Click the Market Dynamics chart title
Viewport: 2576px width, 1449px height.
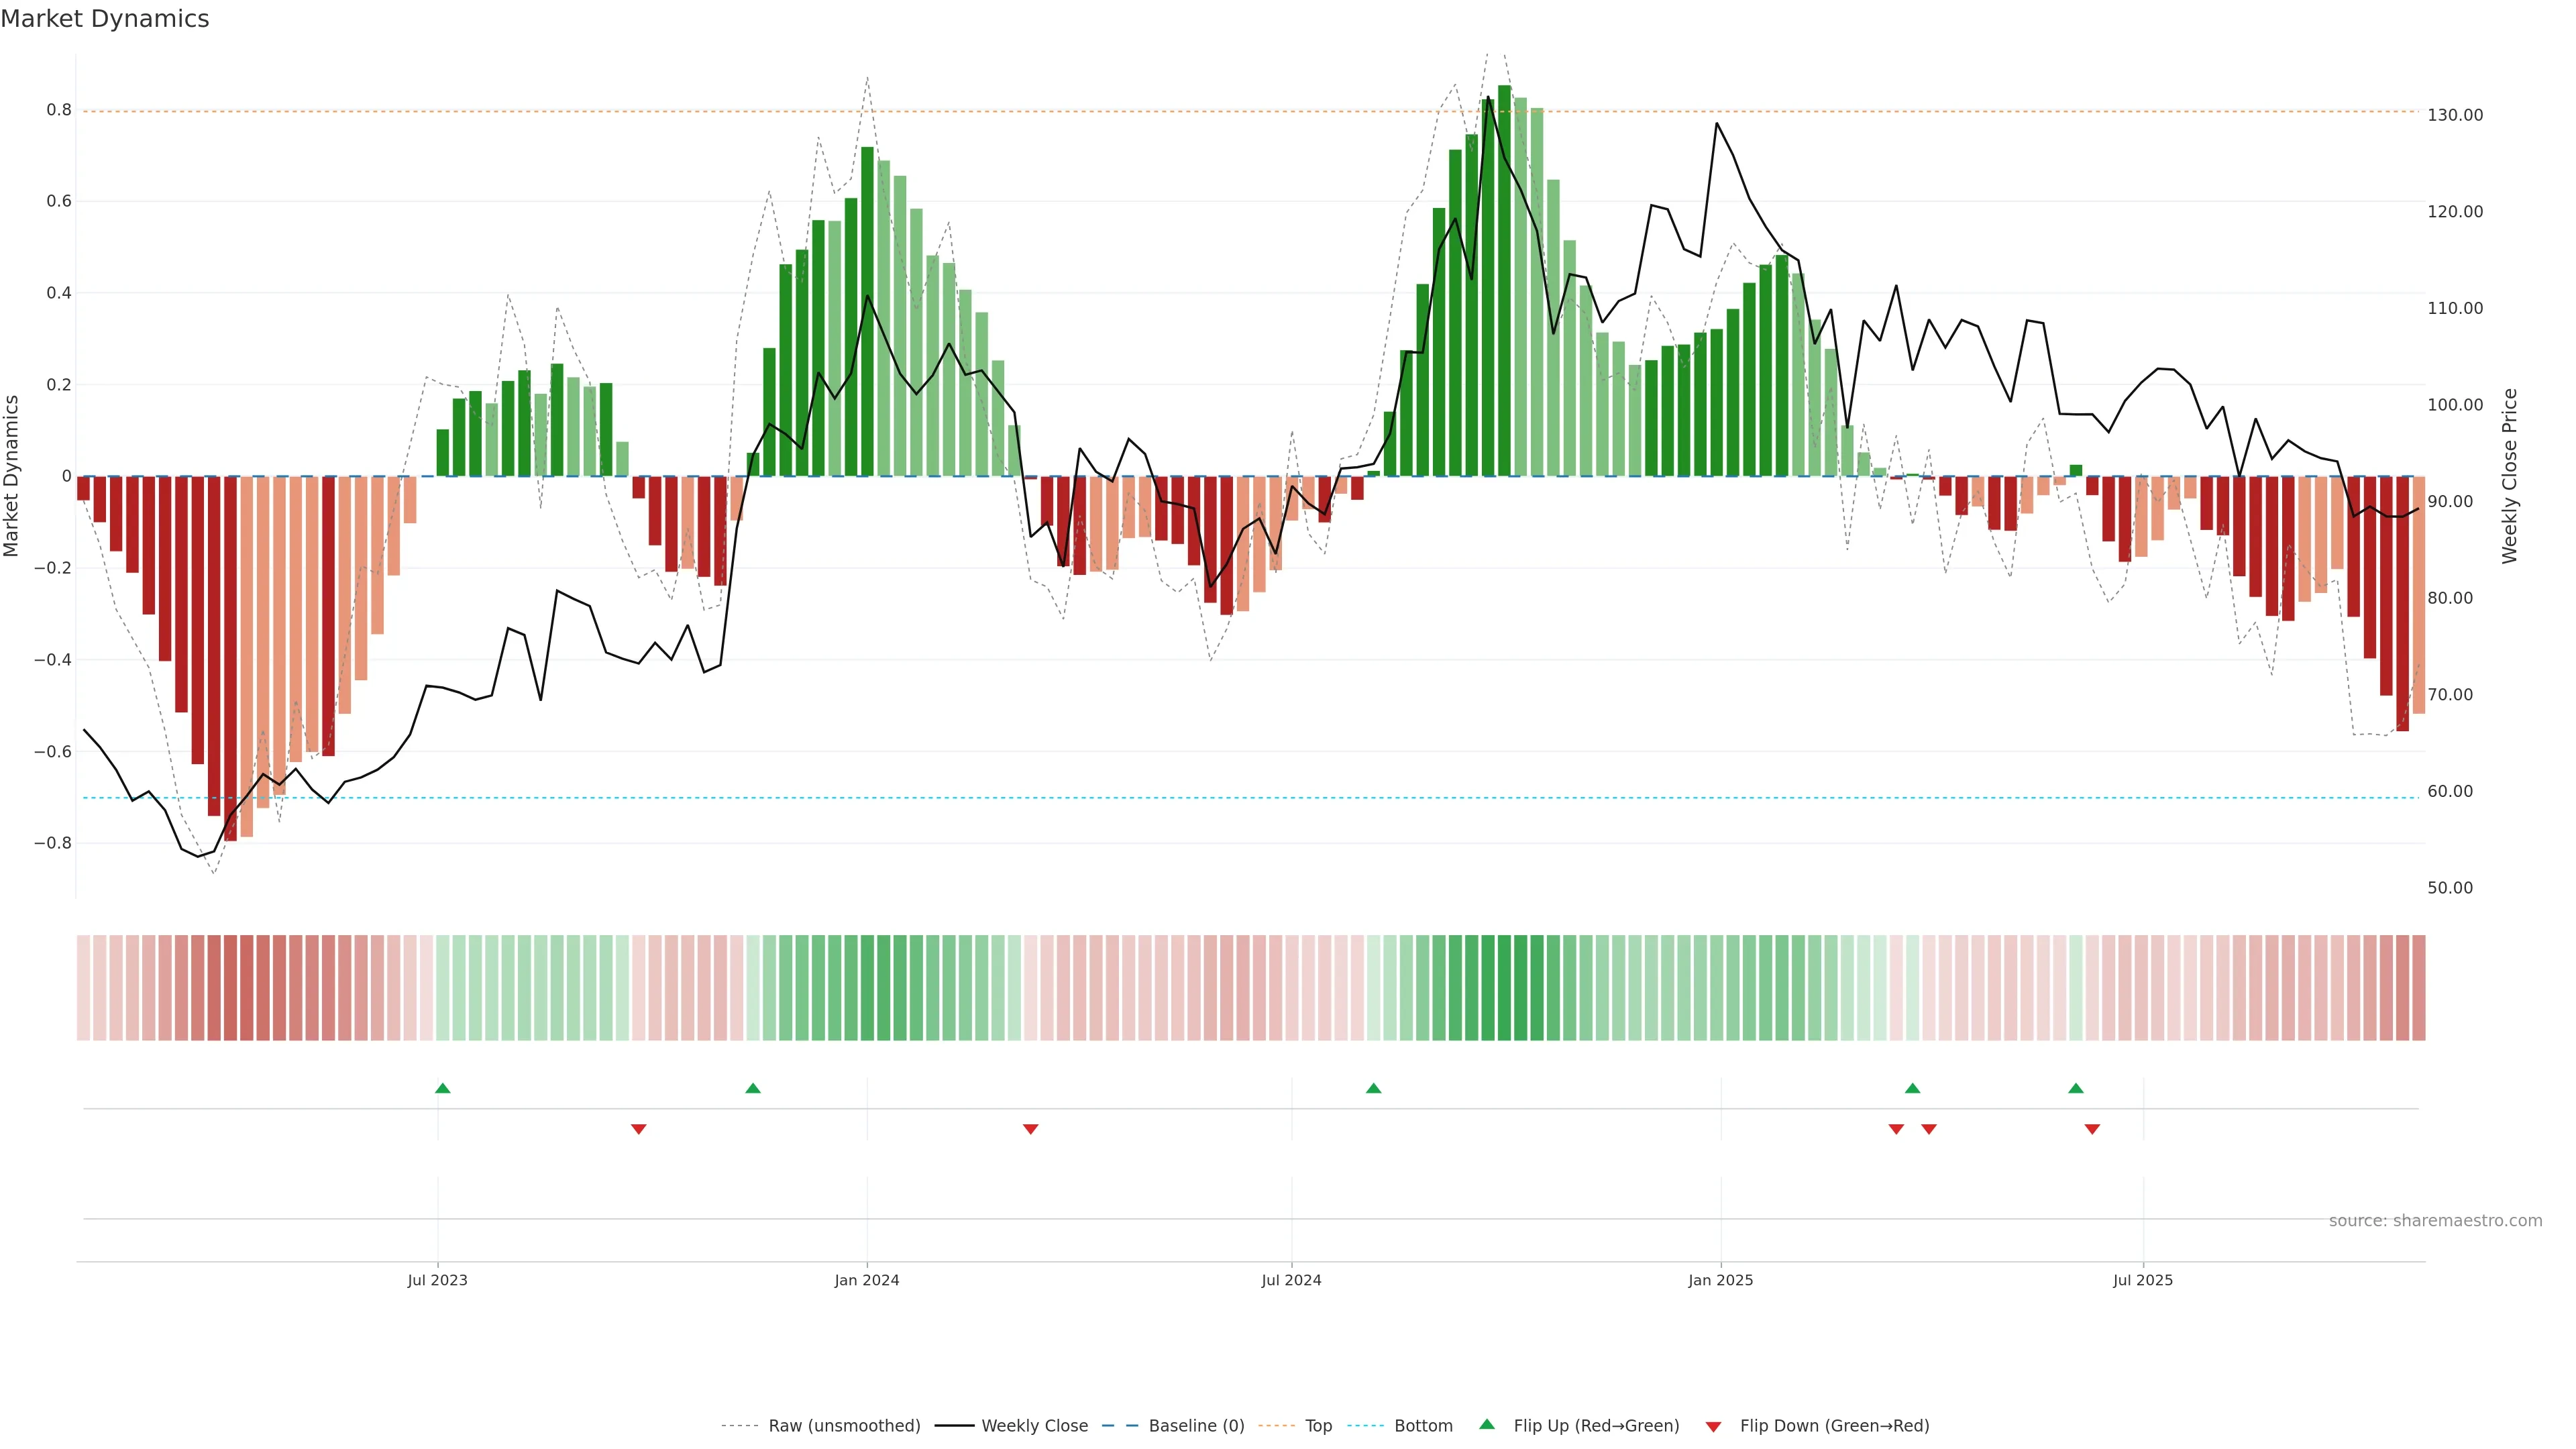tap(105, 19)
